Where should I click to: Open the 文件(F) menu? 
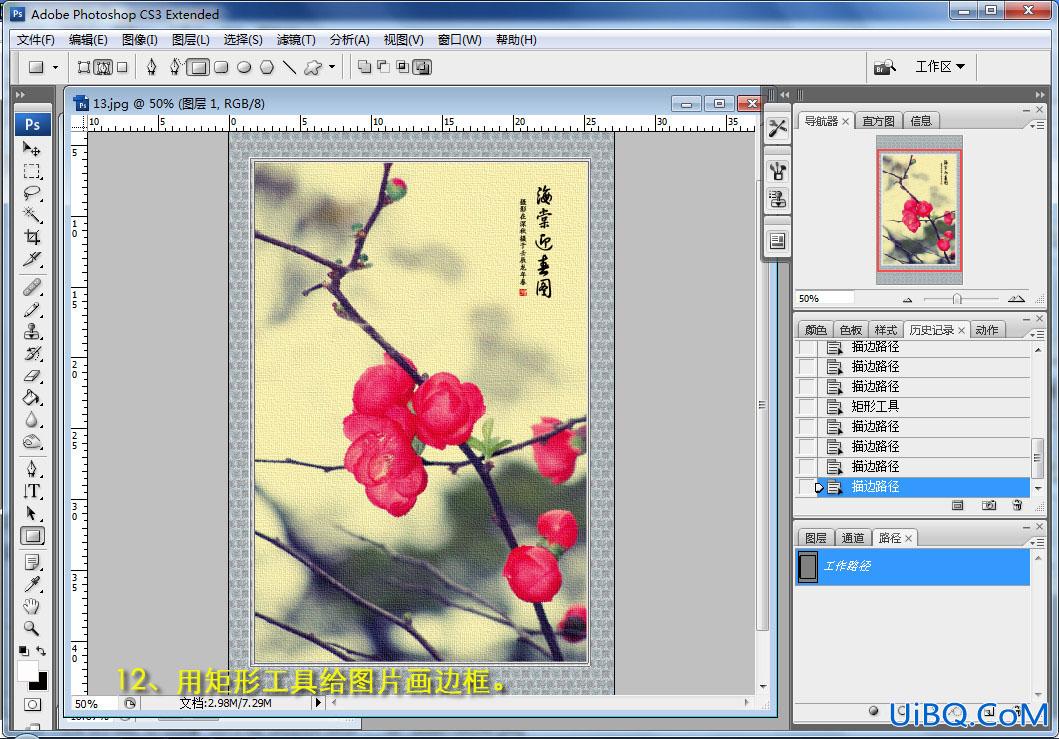tap(36, 40)
